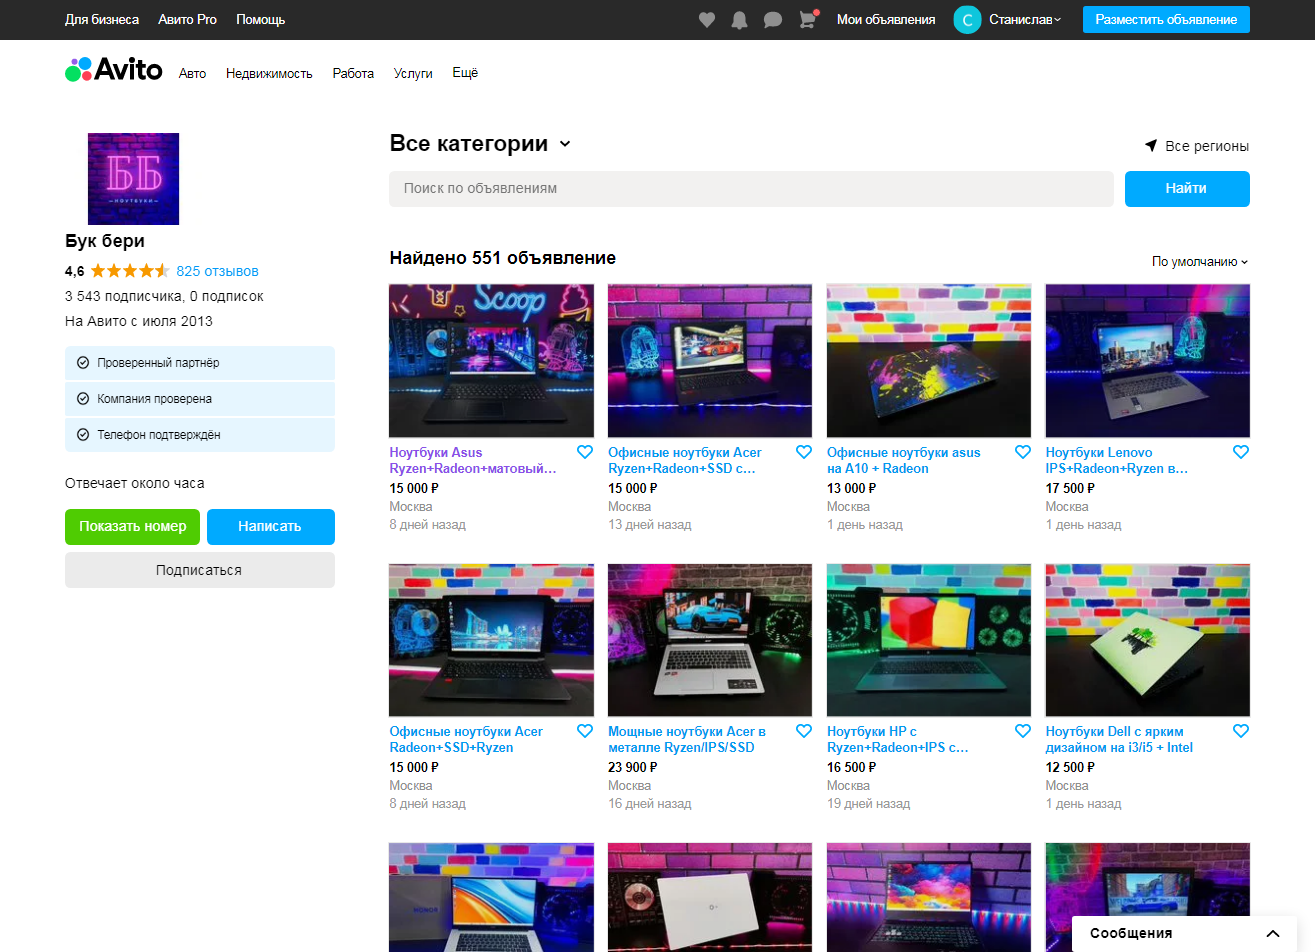This screenshot has height=952, width=1315.
Task: Favorite Офисные ноутбуки Acer Ryzen+Radeon+SSD heart
Action: pyautogui.click(x=804, y=452)
